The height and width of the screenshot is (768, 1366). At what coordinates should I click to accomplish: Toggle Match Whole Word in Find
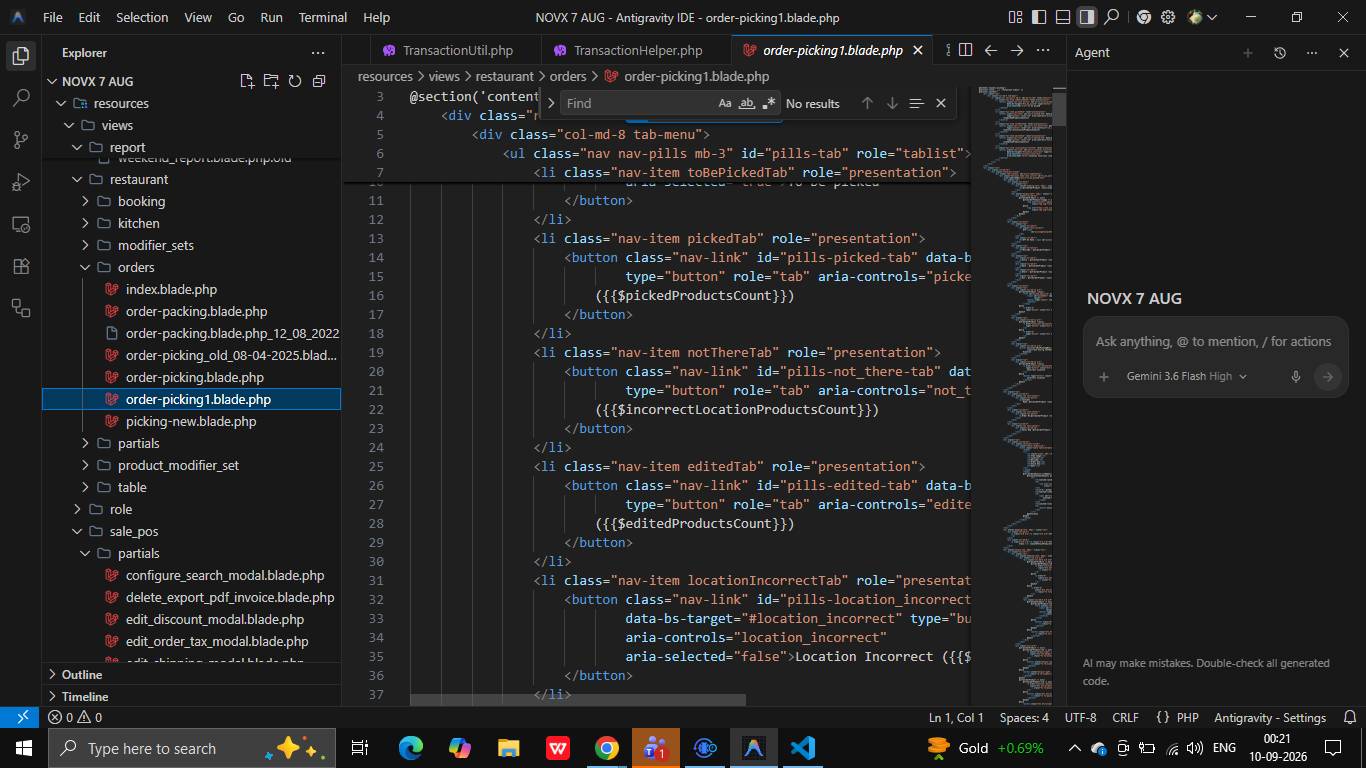point(747,103)
